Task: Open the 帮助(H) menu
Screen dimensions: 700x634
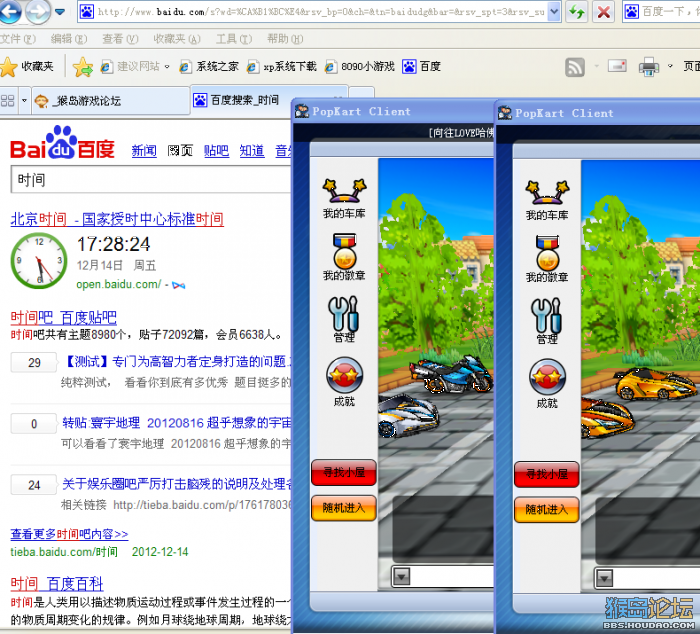Action: pyautogui.click(x=285, y=39)
